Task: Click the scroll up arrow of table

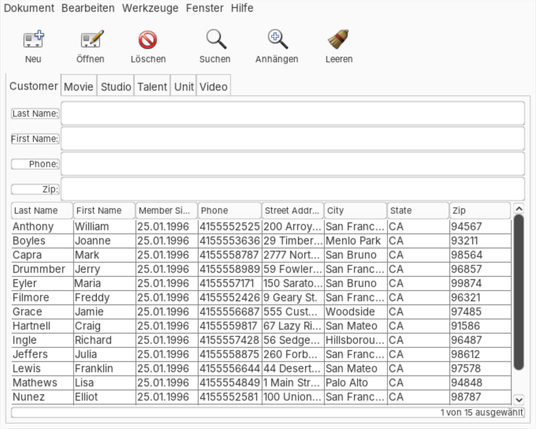Action: click(519, 208)
